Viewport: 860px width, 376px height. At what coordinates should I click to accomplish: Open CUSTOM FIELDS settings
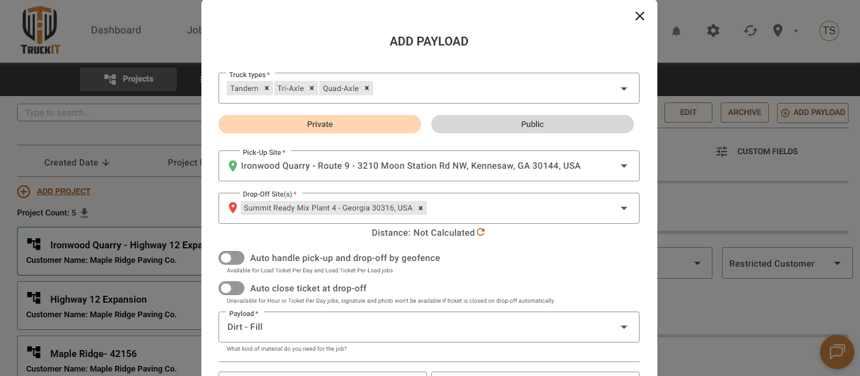757,151
